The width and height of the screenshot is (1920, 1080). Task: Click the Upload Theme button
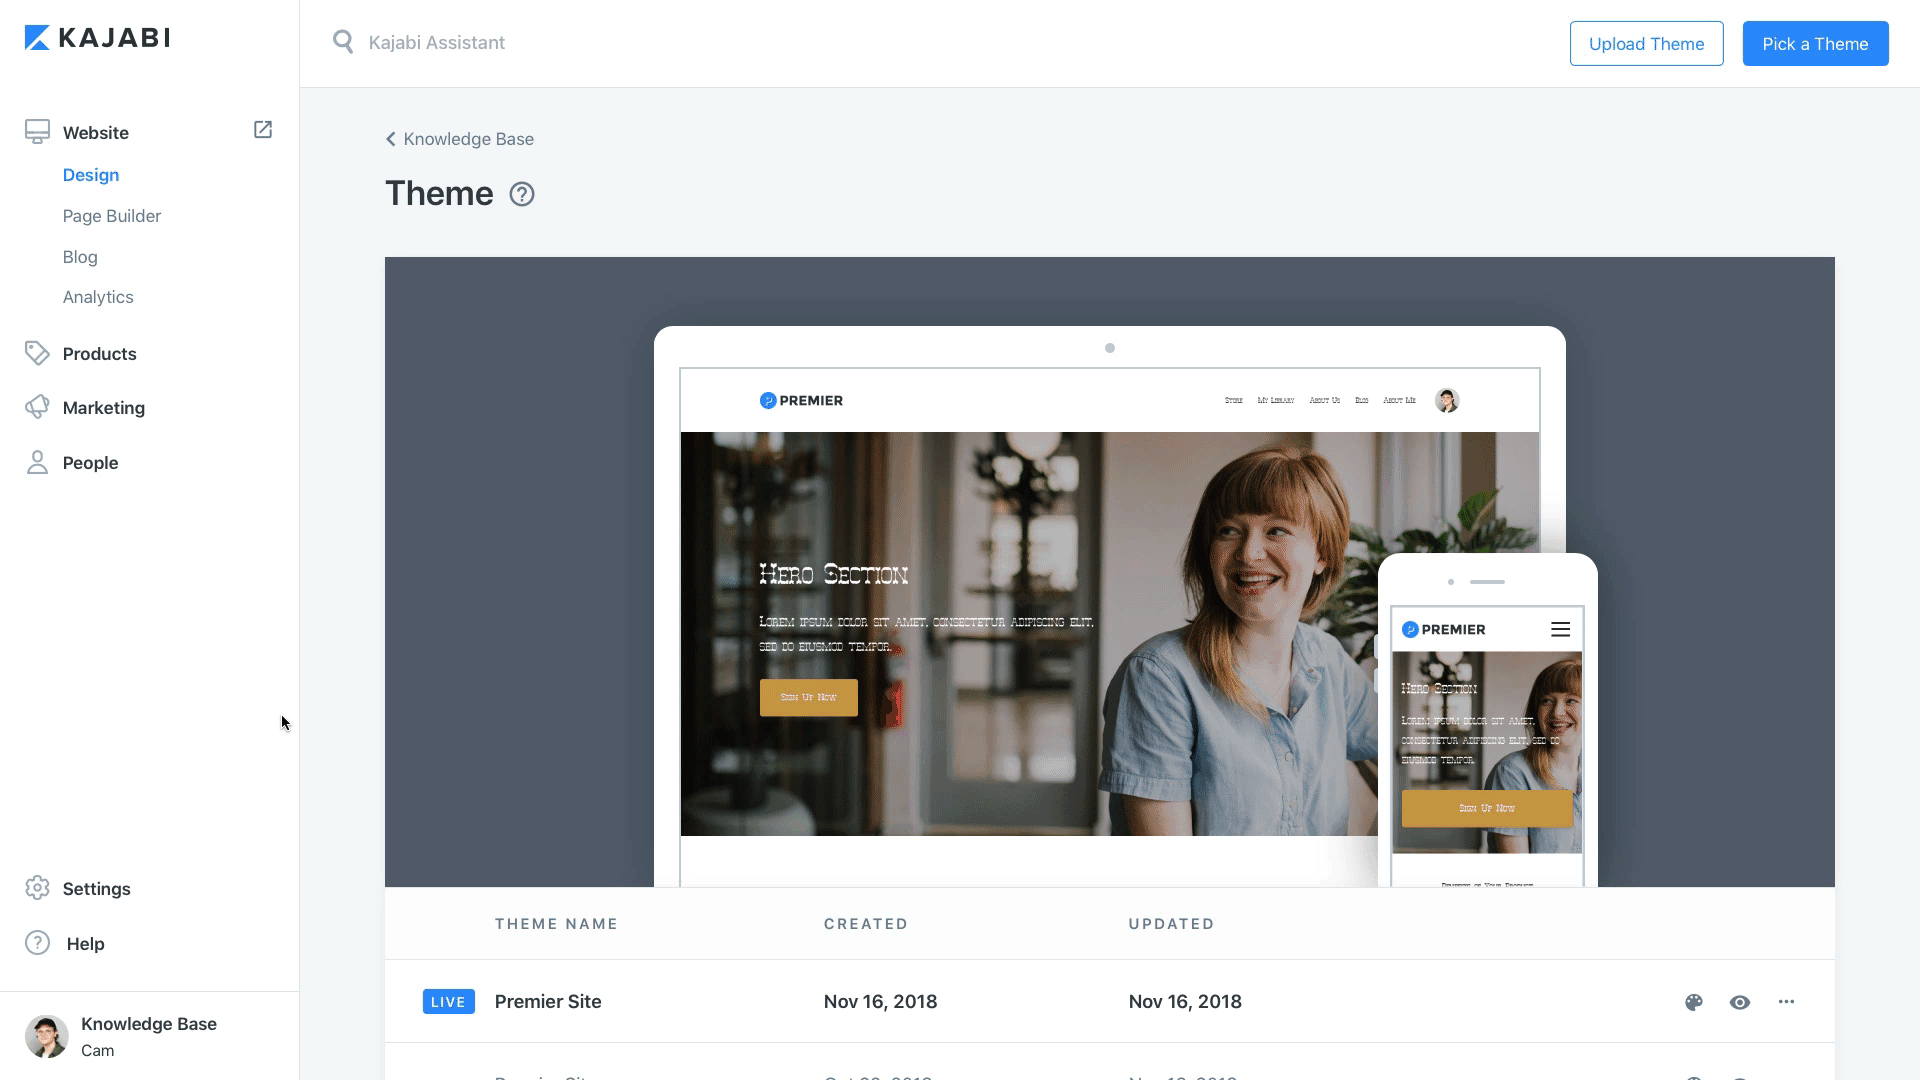(x=1646, y=44)
